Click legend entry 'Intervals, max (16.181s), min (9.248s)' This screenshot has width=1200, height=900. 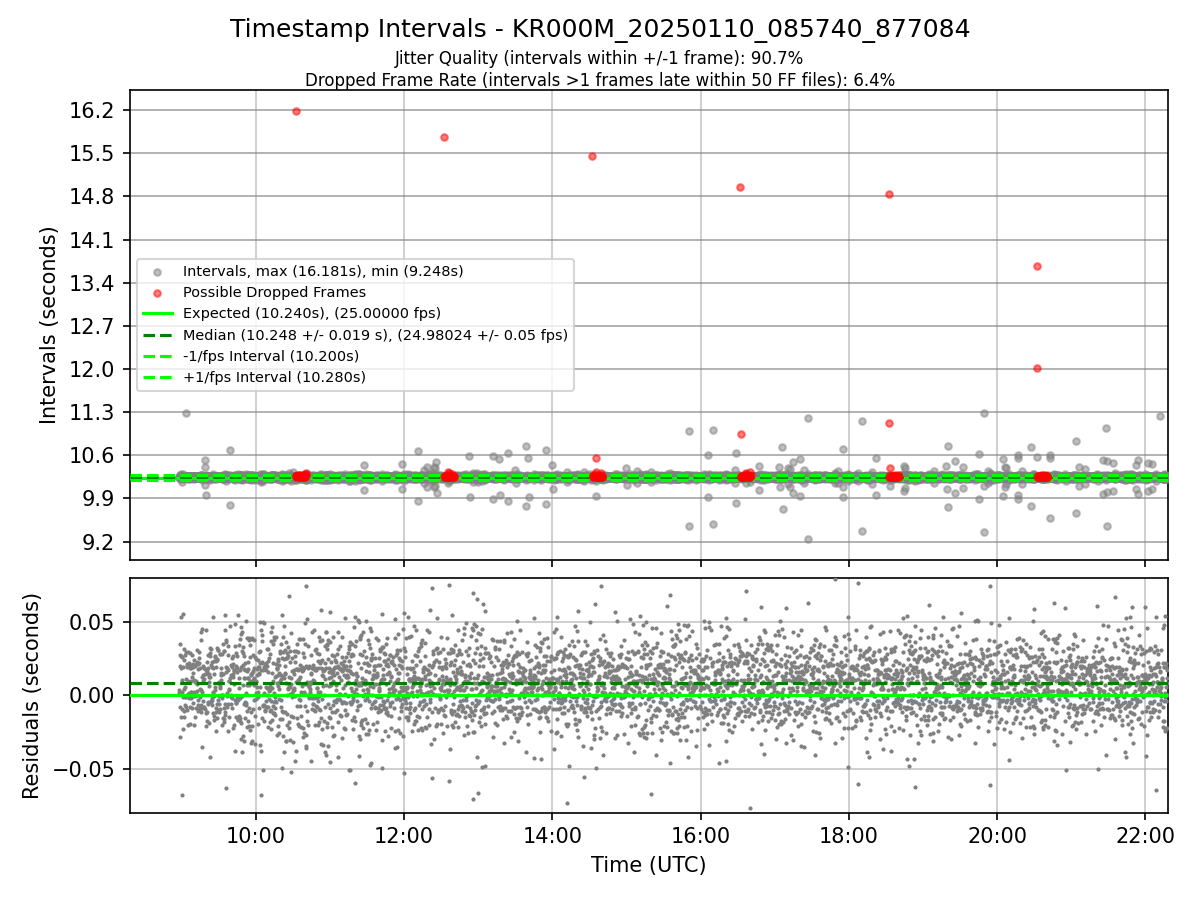(323, 271)
